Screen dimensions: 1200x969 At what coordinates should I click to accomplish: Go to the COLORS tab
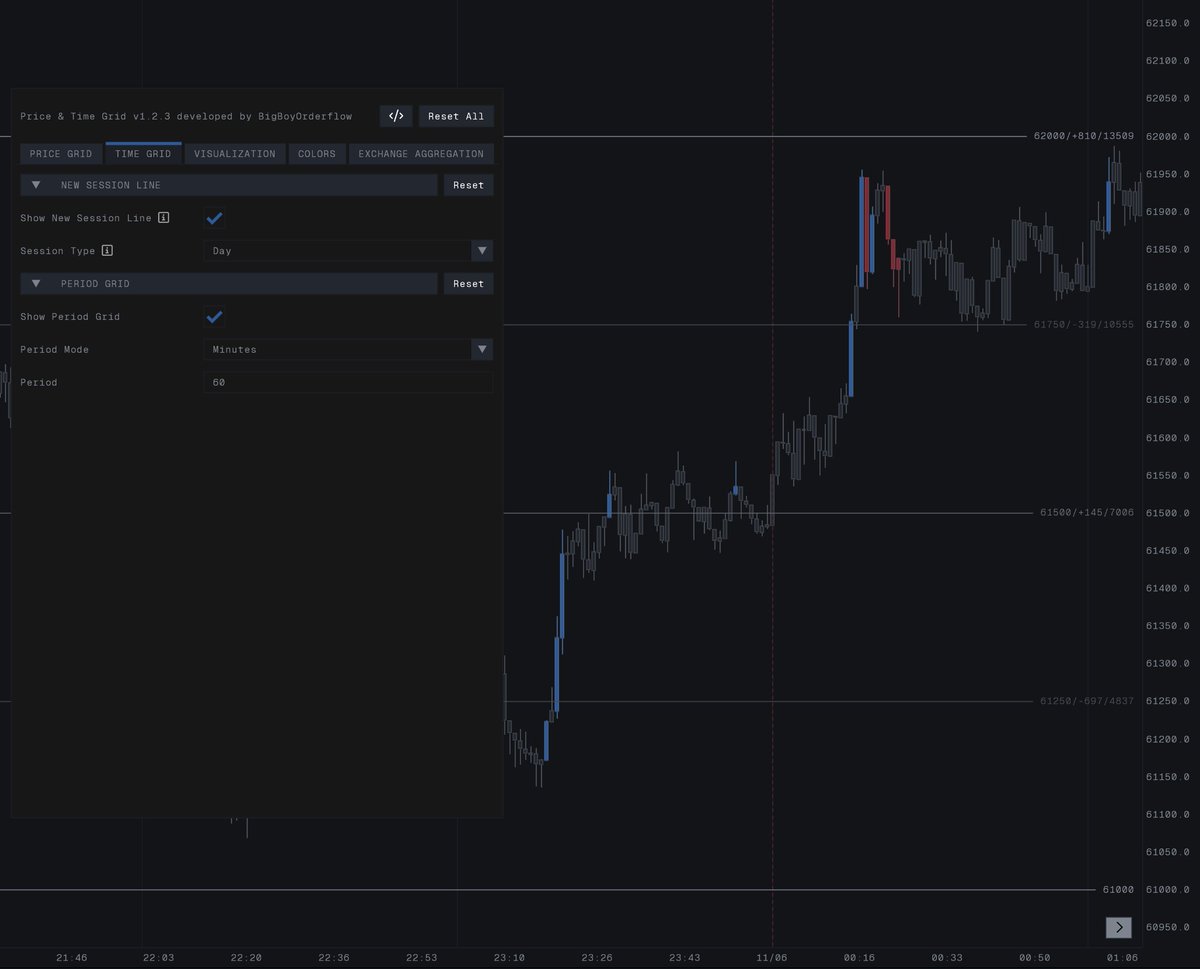[x=317, y=154]
